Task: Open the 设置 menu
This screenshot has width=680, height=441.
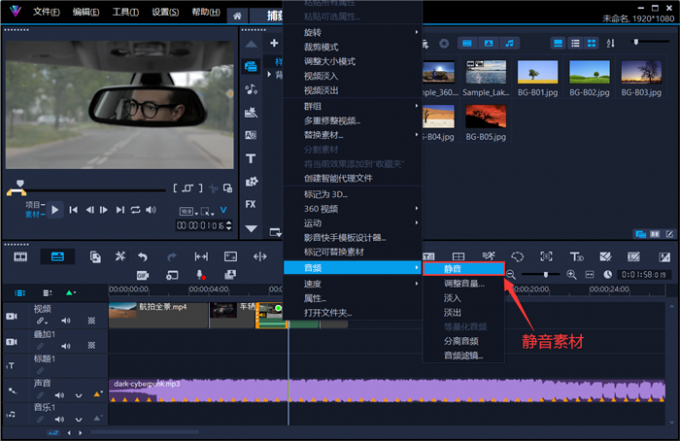Action: 165,12
